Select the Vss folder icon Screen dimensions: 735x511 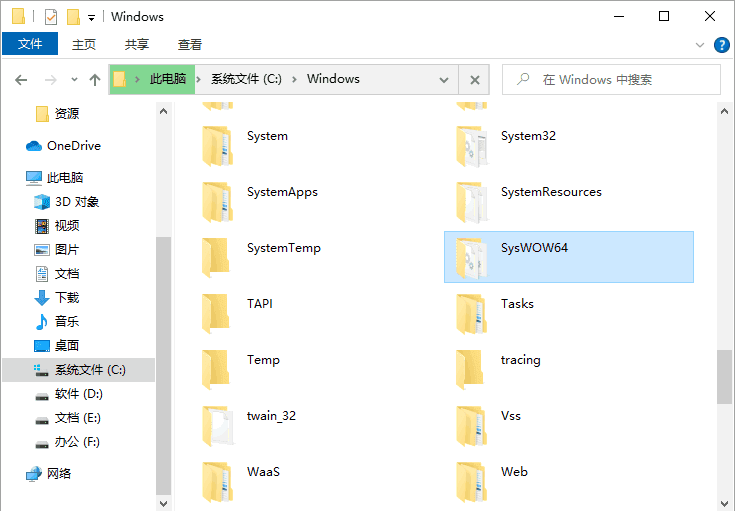click(x=472, y=426)
